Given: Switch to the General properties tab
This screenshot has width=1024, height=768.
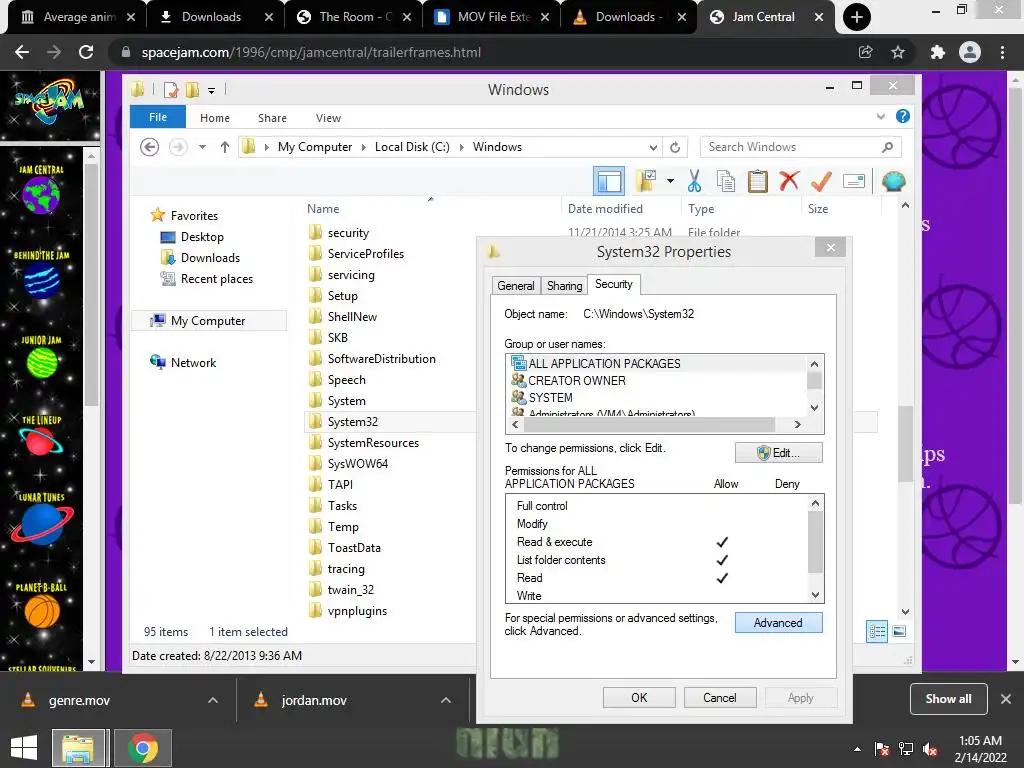Looking at the screenshot, I should point(516,285).
